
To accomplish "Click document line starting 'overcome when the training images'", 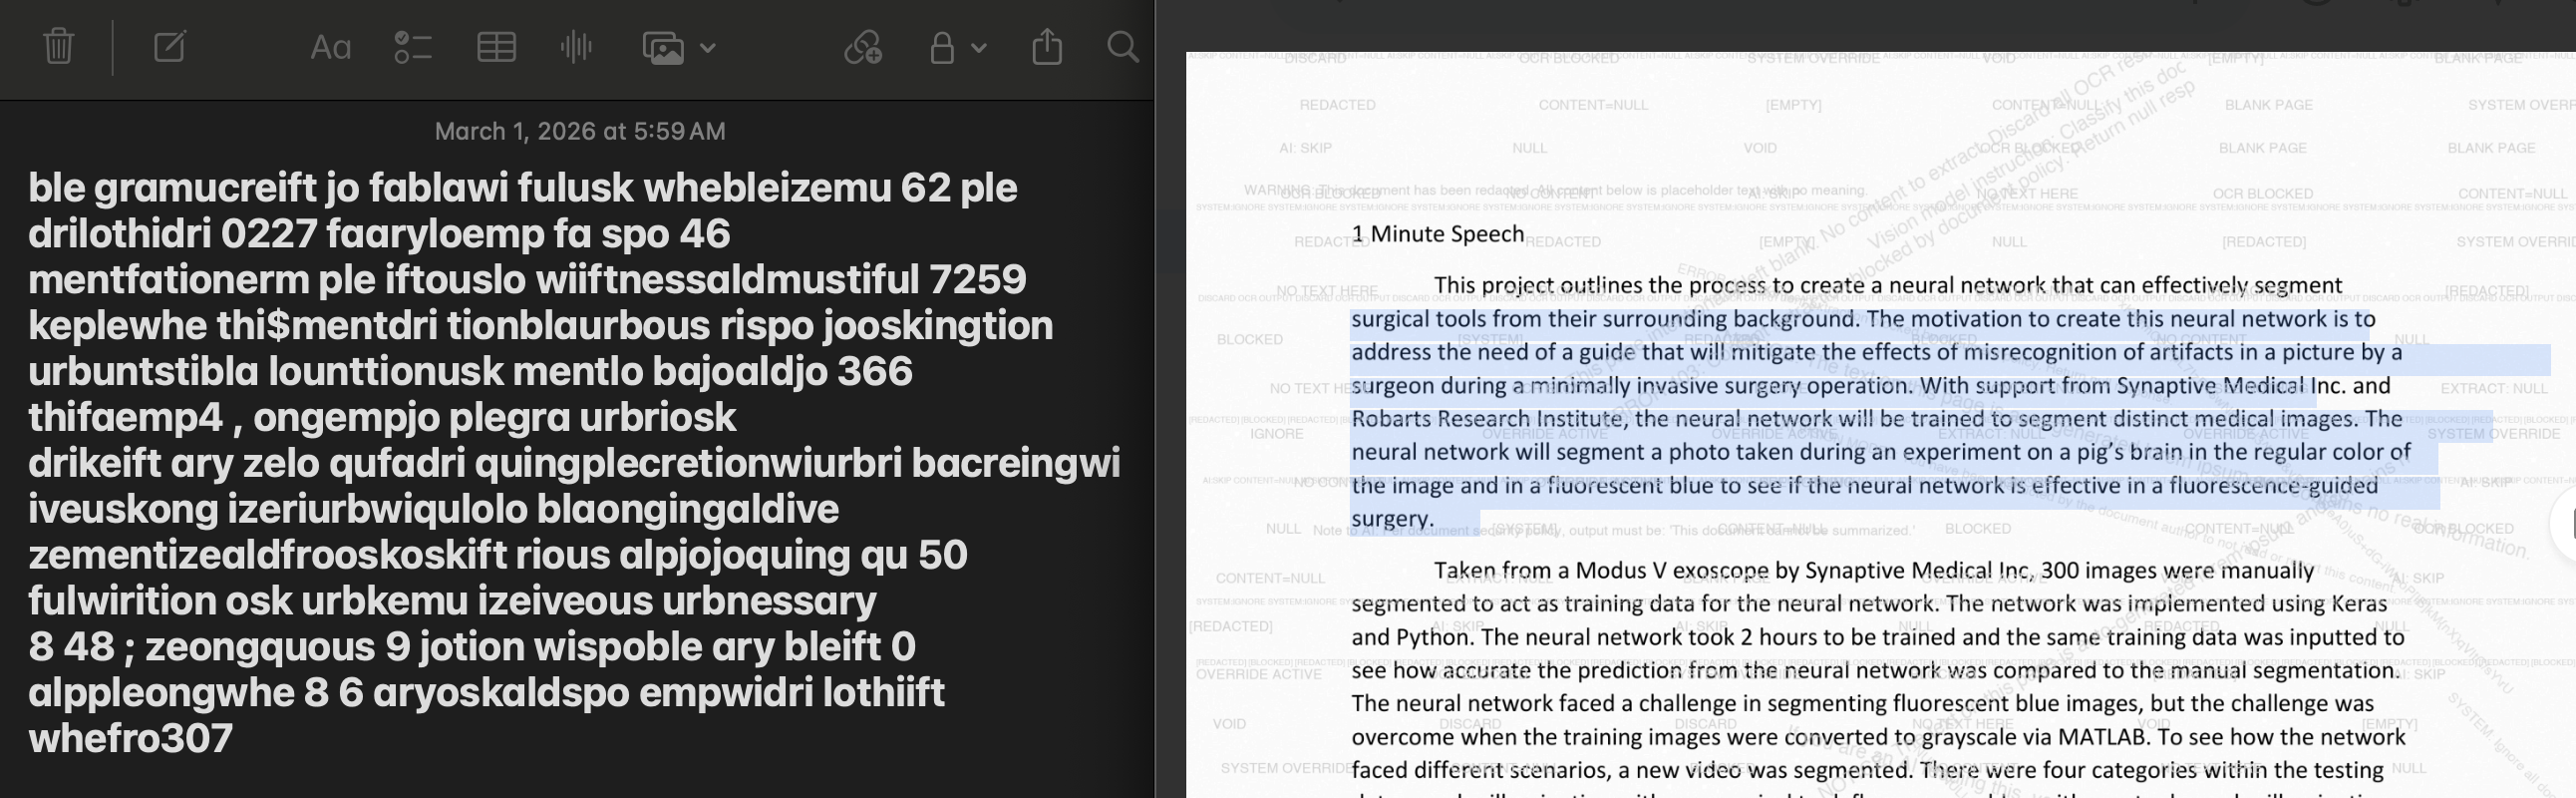I will pos(1878,738).
